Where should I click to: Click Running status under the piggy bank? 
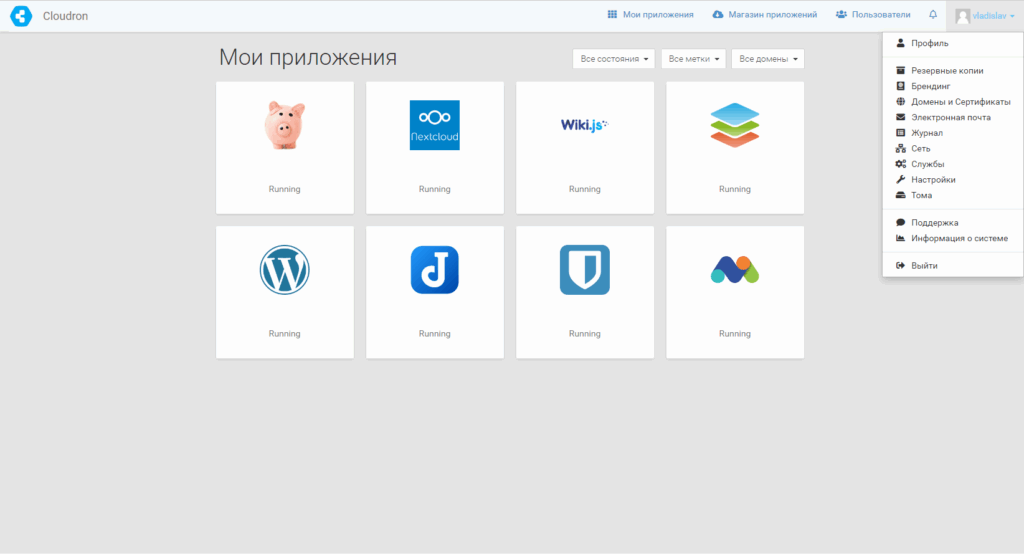(x=285, y=189)
